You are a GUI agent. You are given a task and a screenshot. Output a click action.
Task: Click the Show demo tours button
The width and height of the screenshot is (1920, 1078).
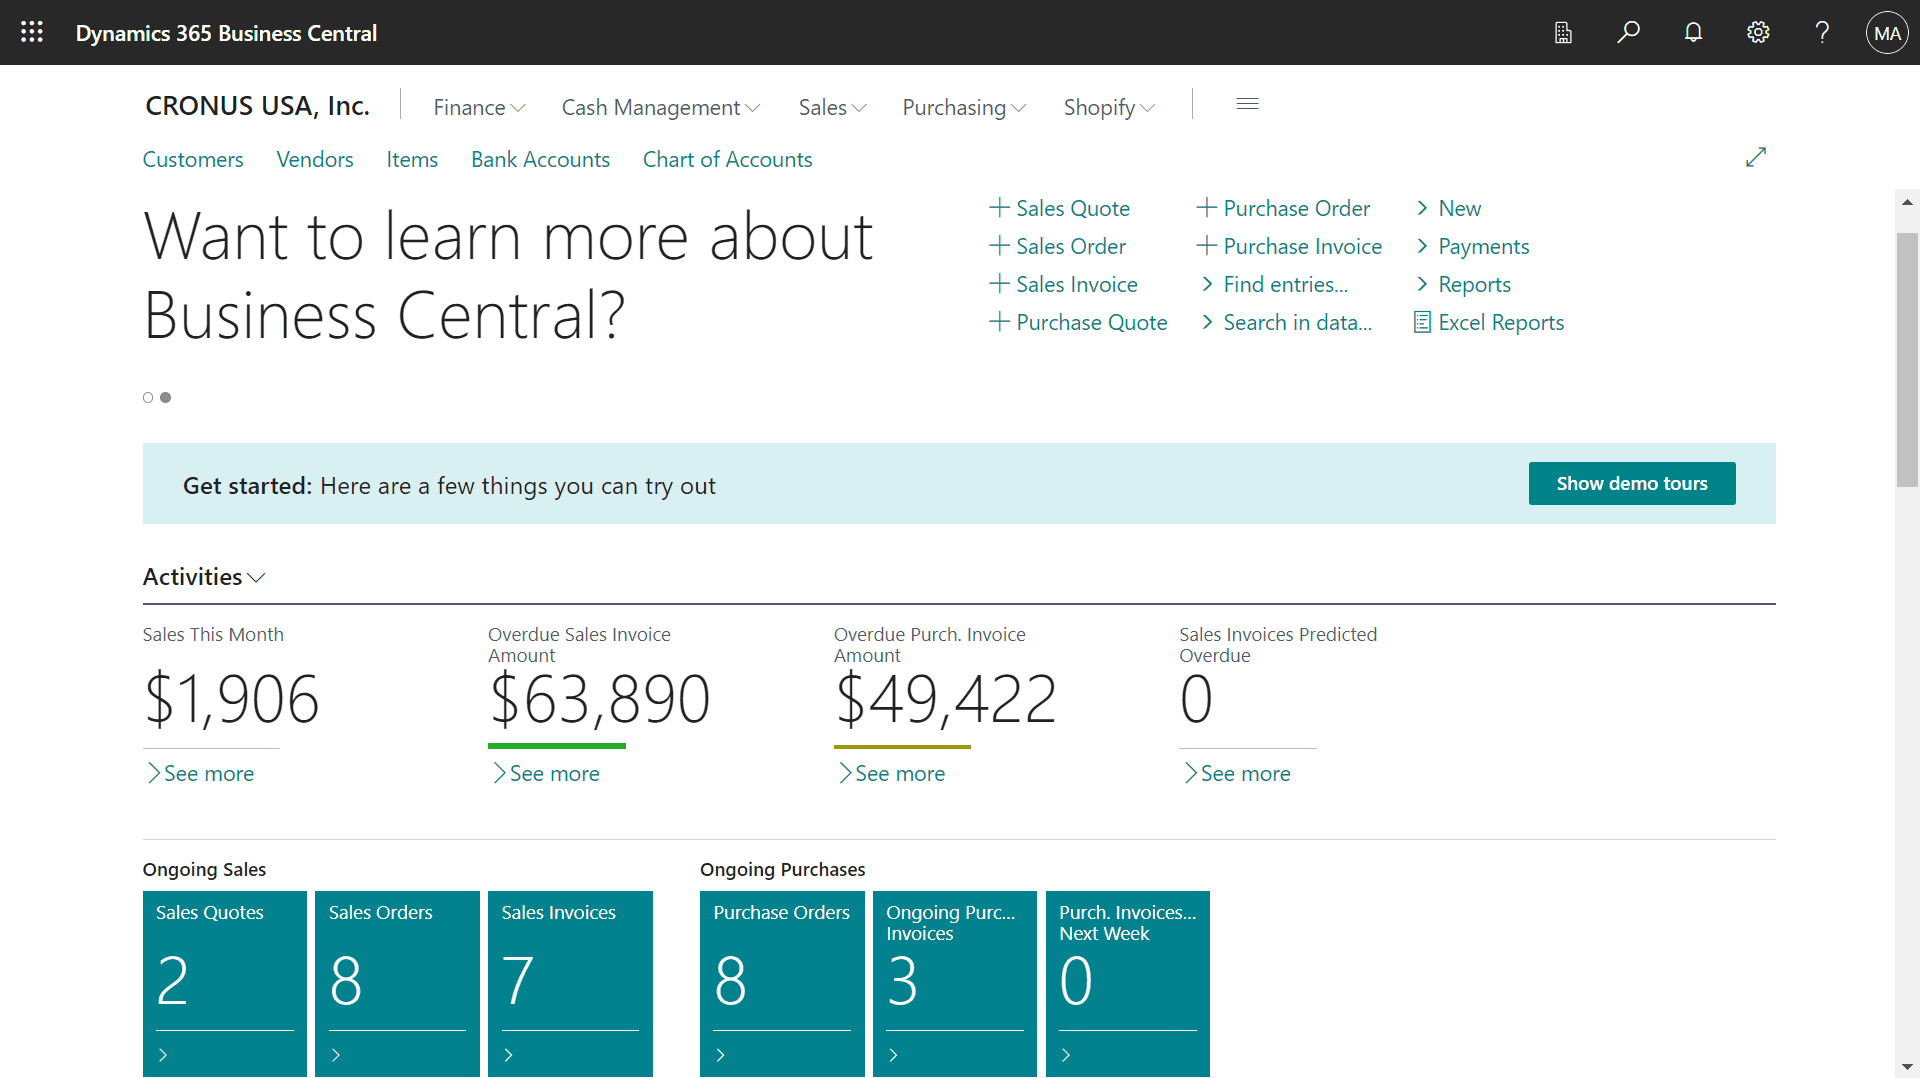1631,484
